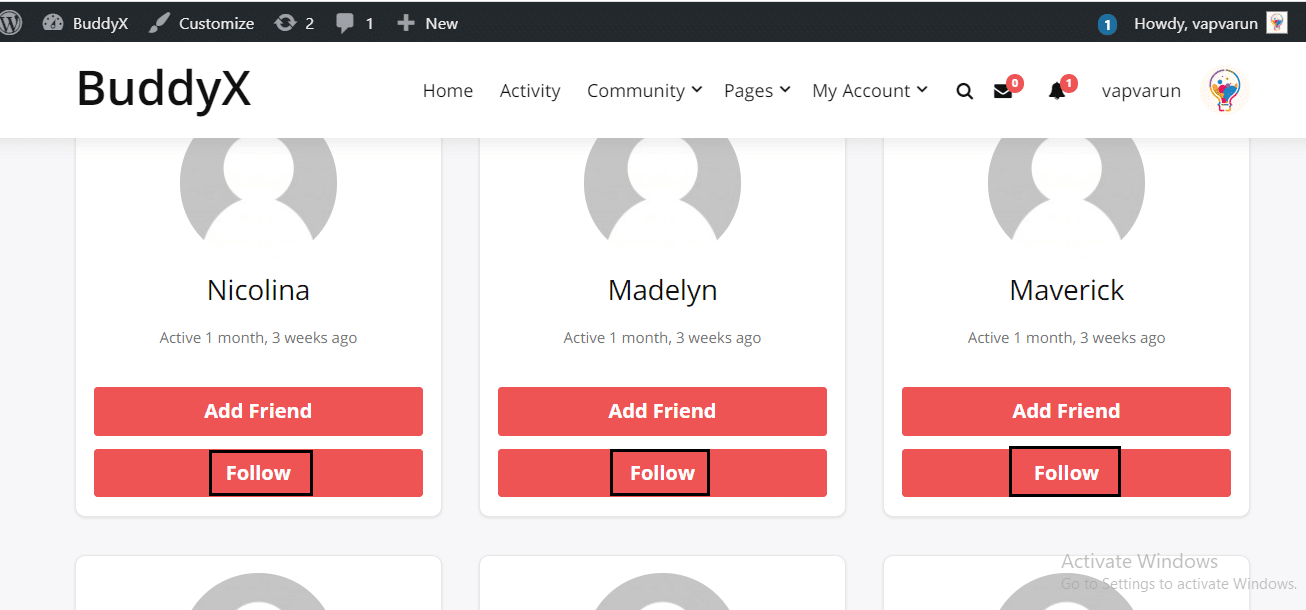Image resolution: width=1306 pixels, height=610 pixels.
Task: Open the My Account dropdown
Action: click(x=862, y=90)
